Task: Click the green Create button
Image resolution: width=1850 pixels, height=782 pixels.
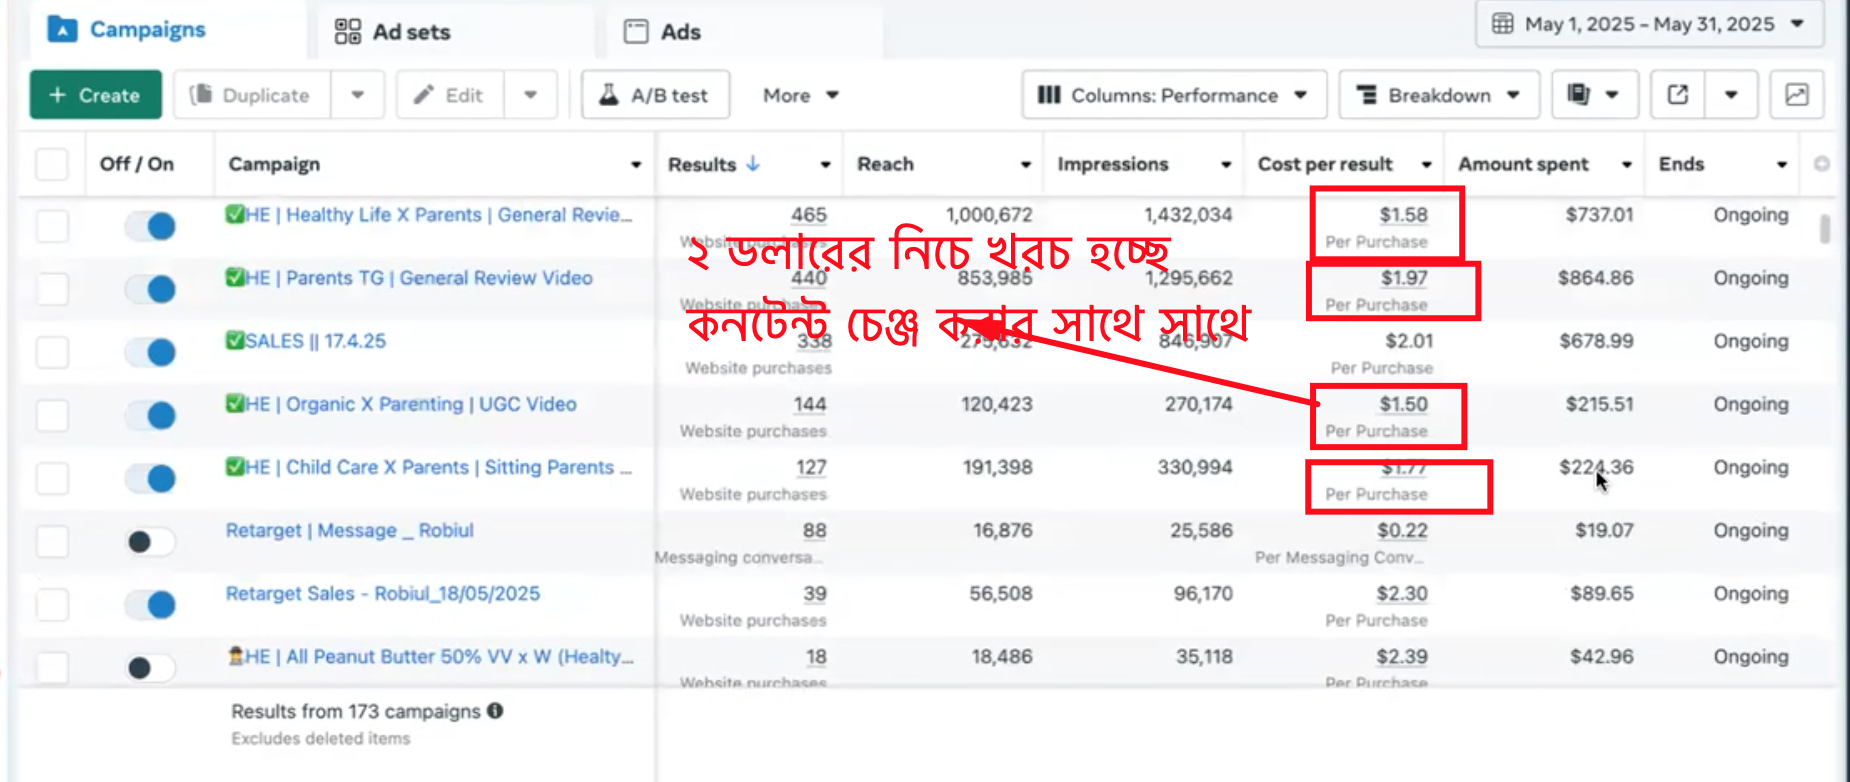Action: pyautogui.click(x=95, y=95)
